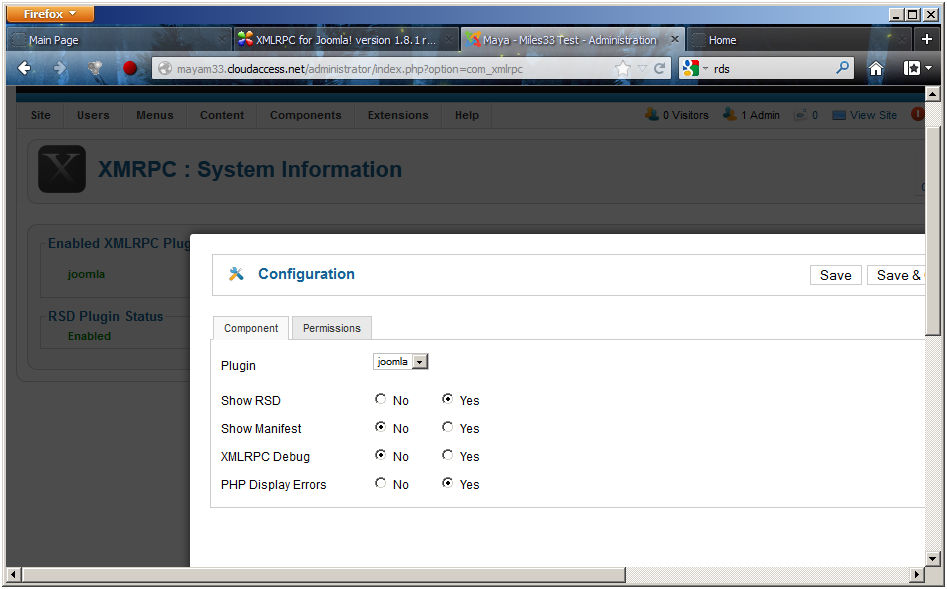Go back with the browser Back arrow
The image size is (947, 589).
click(24, 68)
